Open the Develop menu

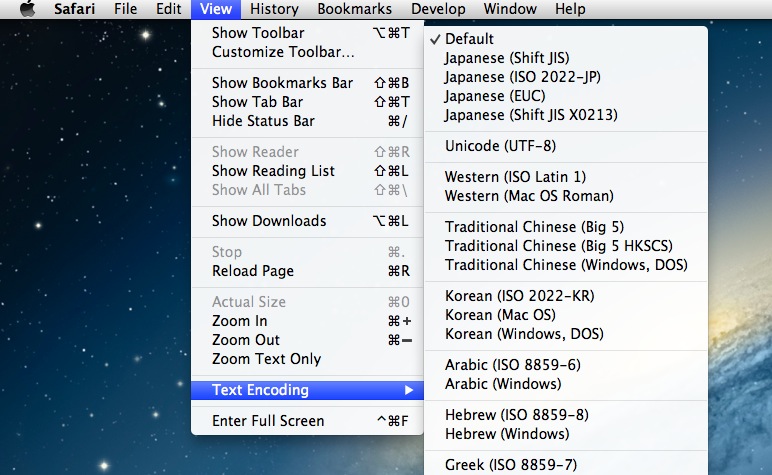[438, 9]
